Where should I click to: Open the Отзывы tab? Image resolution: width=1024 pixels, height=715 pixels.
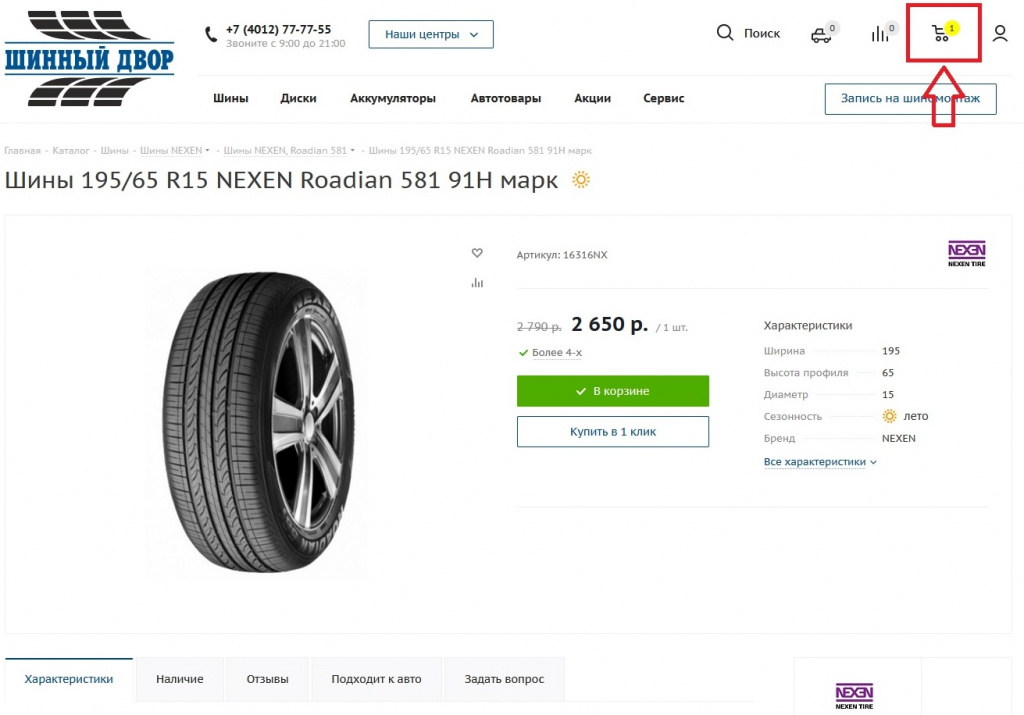pyautogui.click(x=268, y=679)
